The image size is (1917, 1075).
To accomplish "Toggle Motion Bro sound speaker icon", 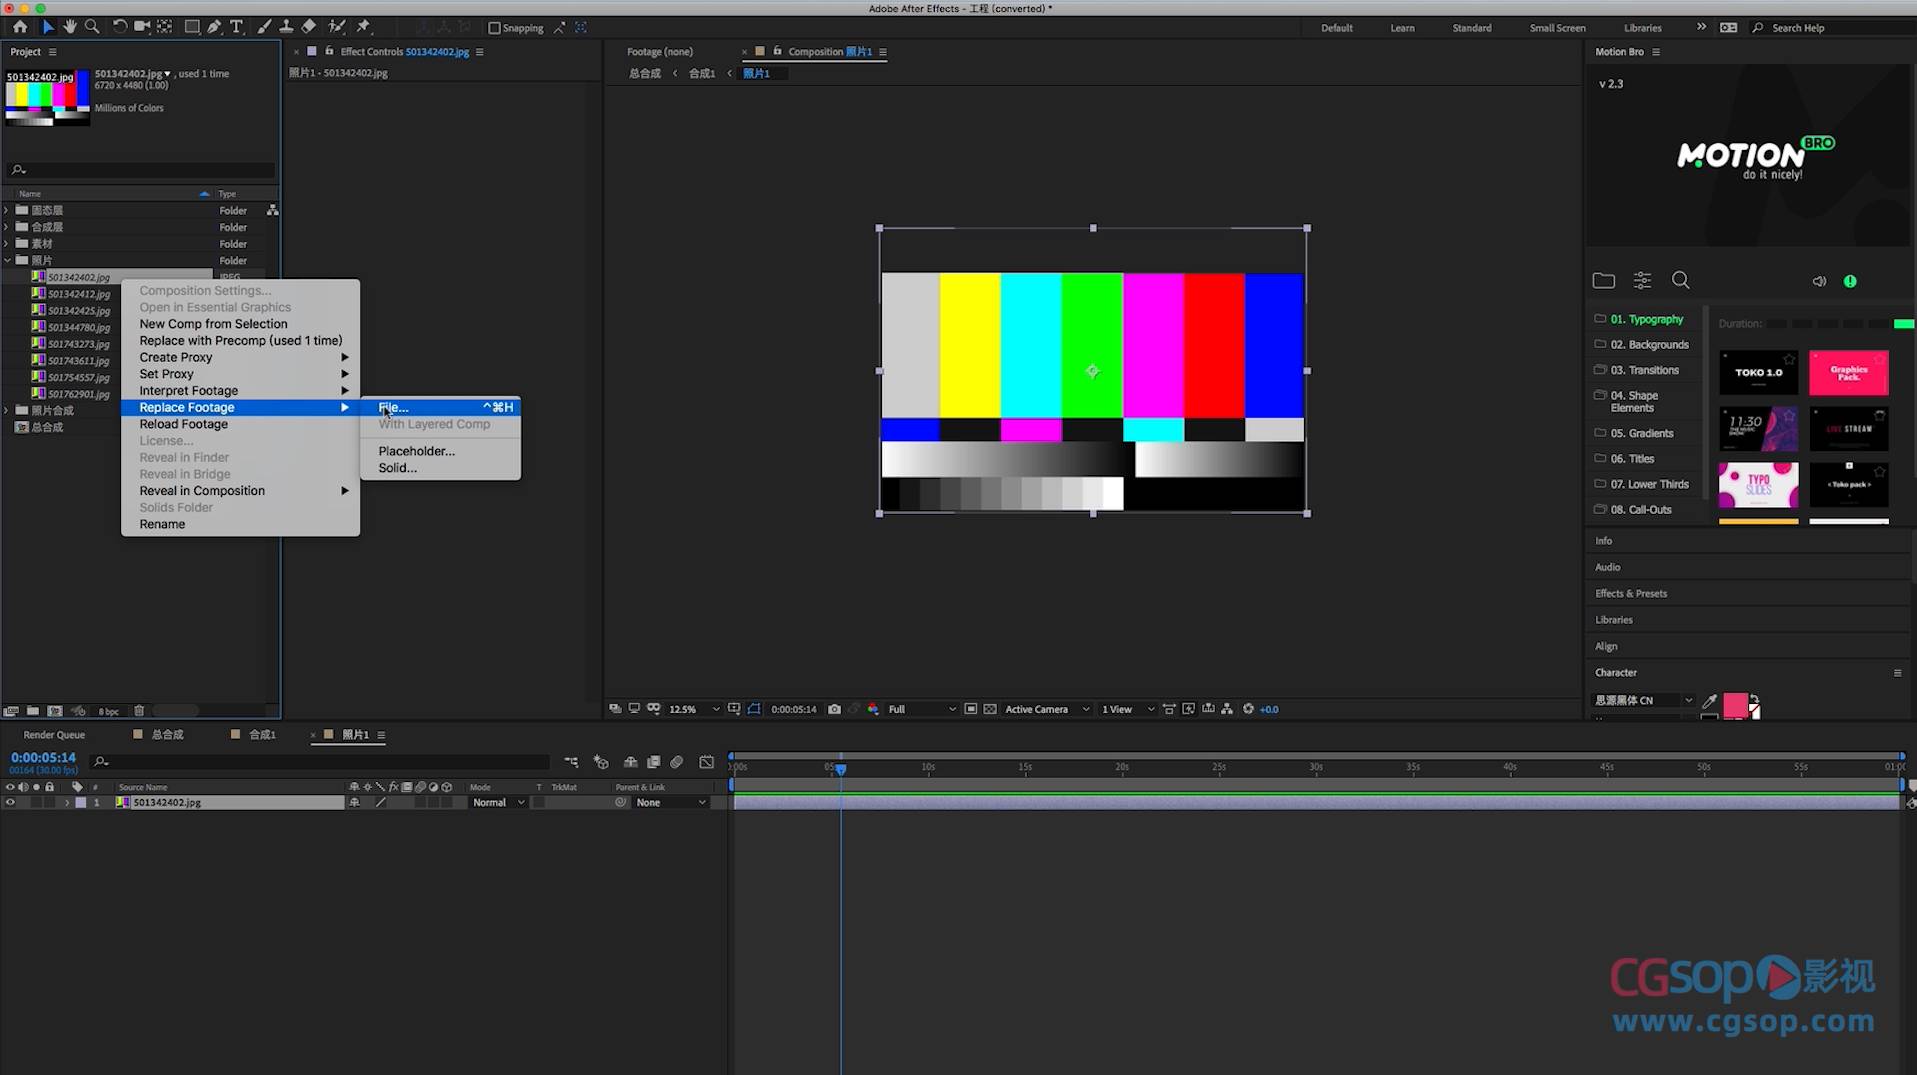I will (x=1819, y=282).
